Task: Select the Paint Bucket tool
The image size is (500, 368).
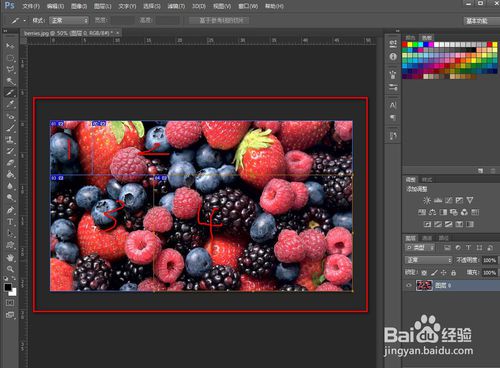Action: pyautogui.click(x=10, y=175)
